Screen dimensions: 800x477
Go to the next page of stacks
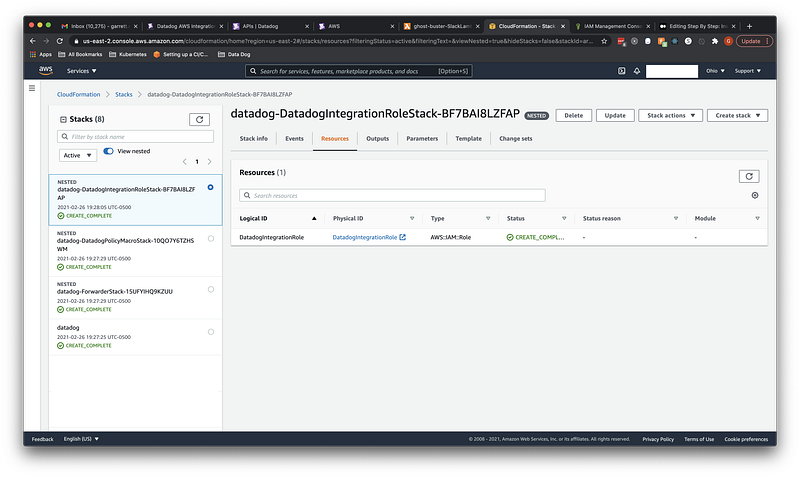point(209,162)
